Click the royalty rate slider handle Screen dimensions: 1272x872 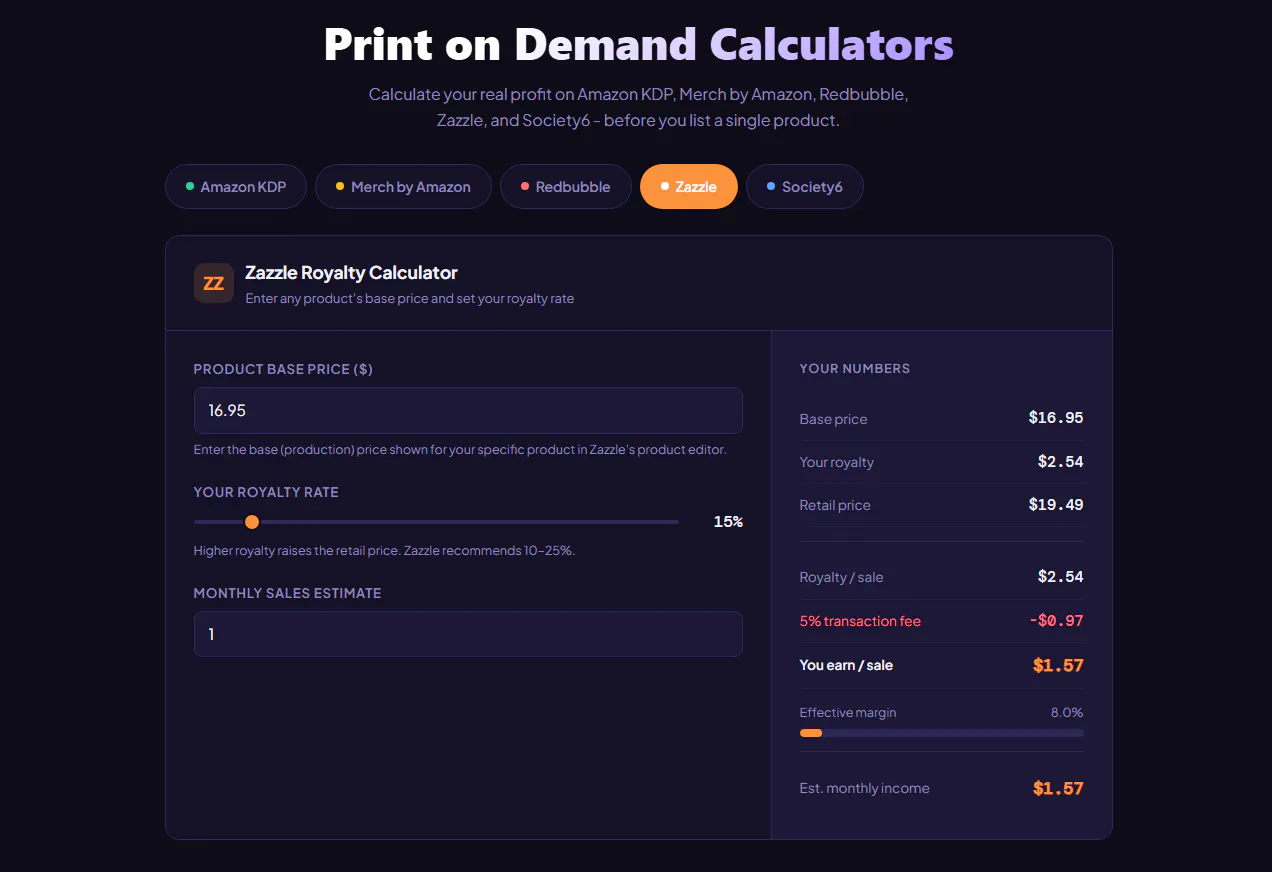[x=252, y=522]
